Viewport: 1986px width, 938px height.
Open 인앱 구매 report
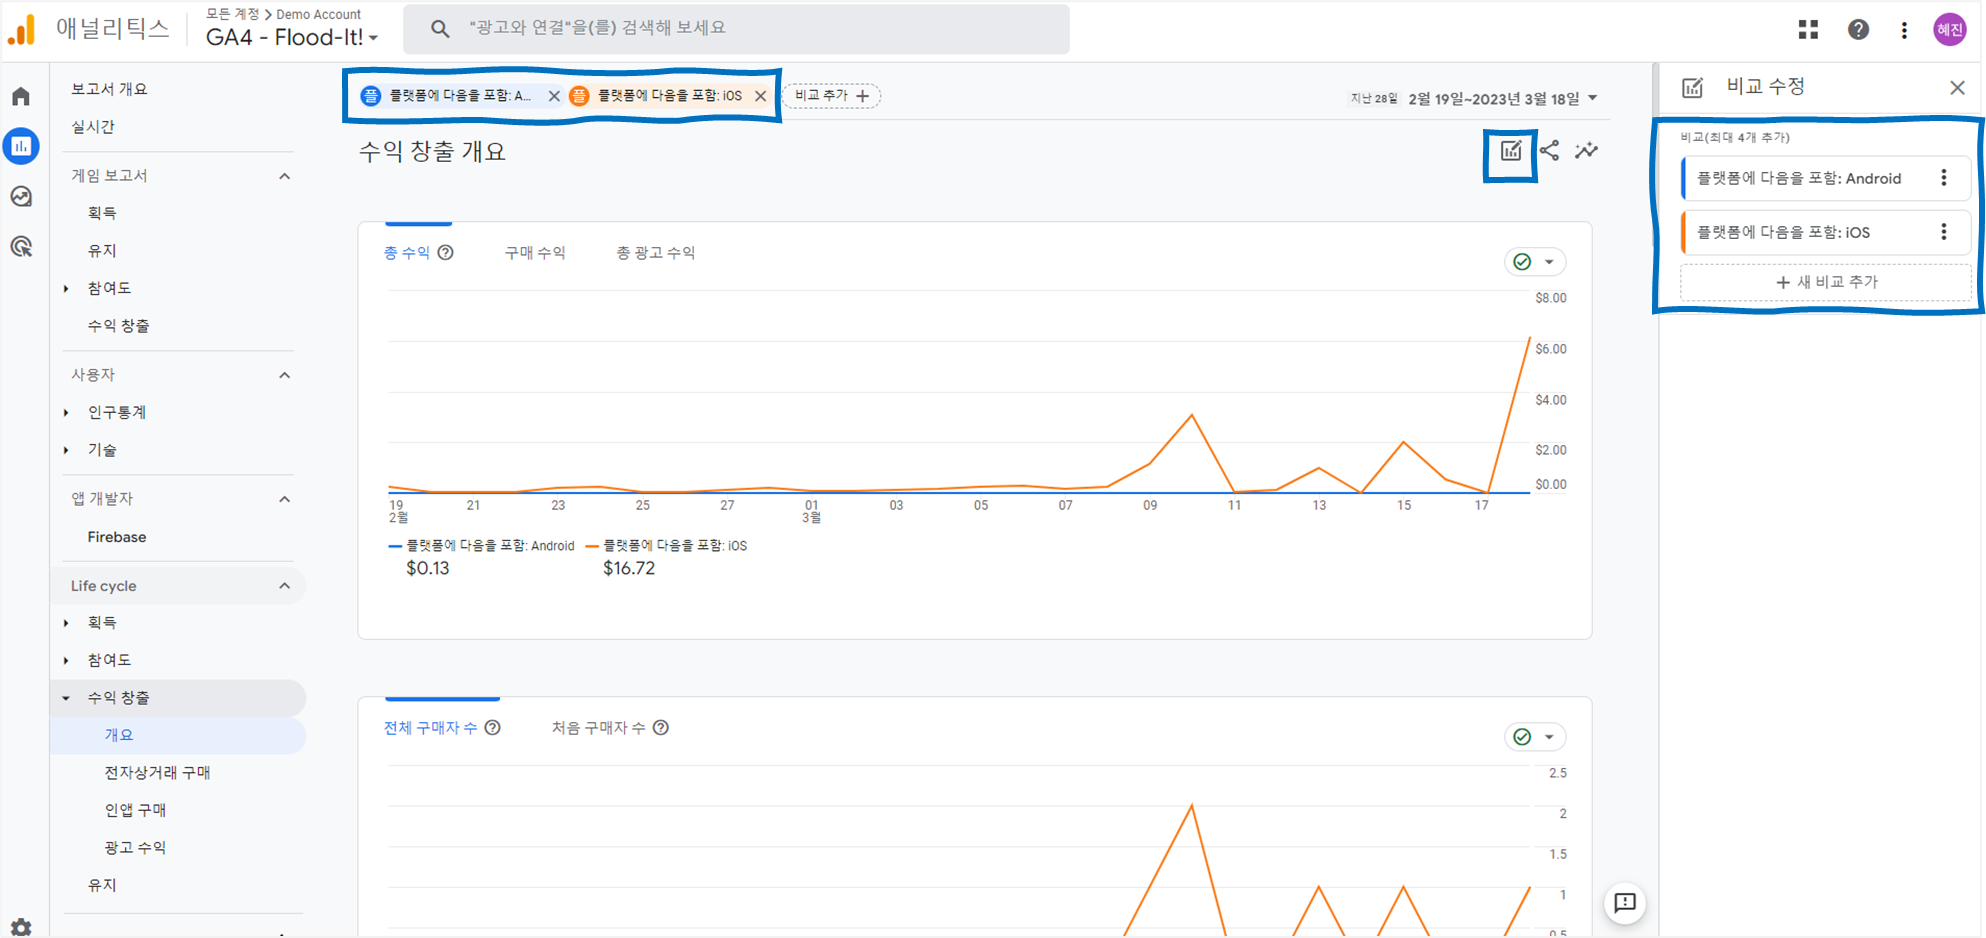(x=135, y=810)
